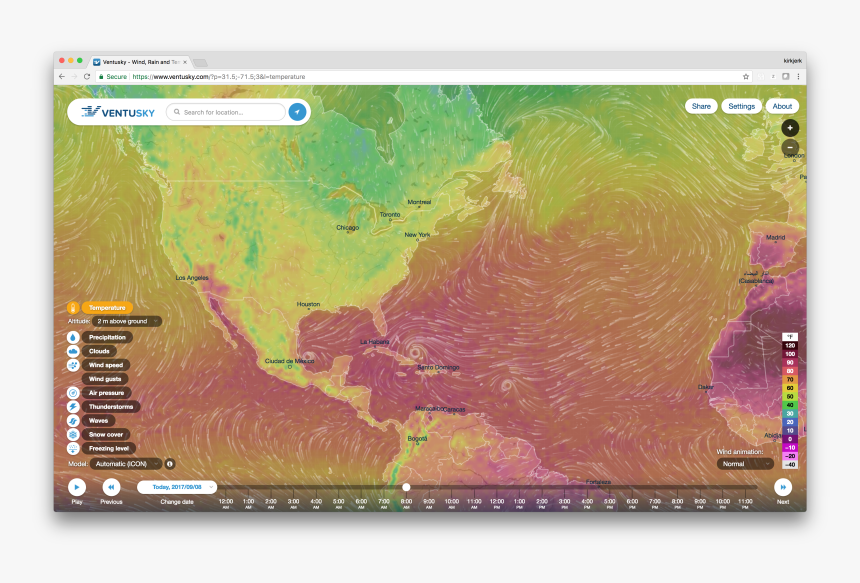Click the Los Angeles city label
The height and width of the screenshot is (583, 860).
click(191, 278)
